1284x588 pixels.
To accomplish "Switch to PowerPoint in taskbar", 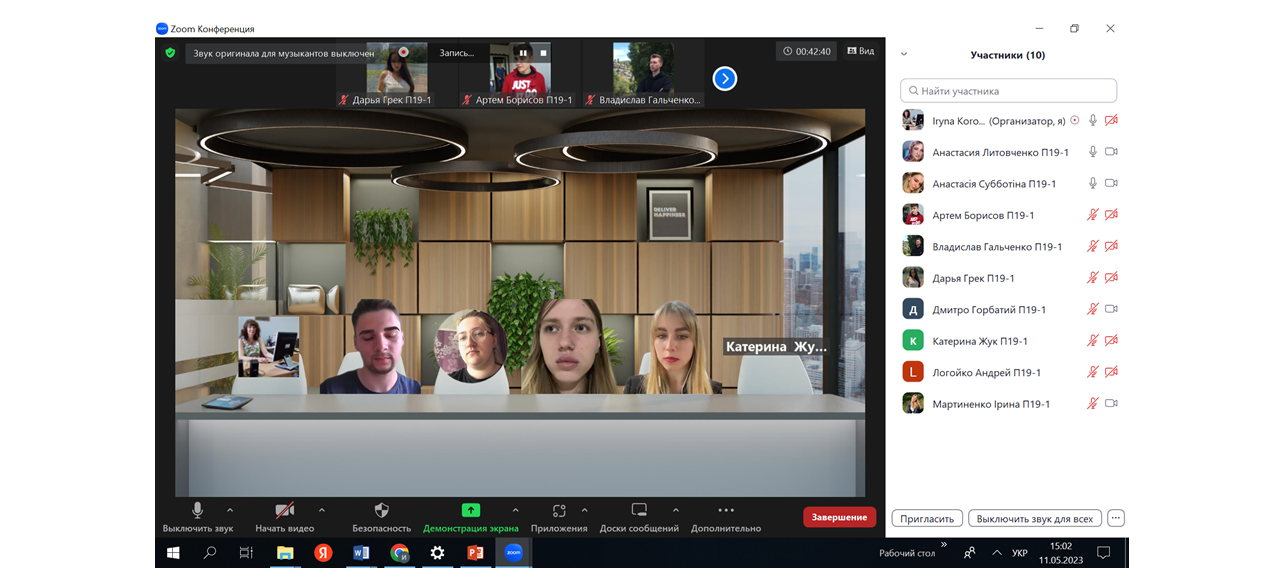I will tap(475, 552).
